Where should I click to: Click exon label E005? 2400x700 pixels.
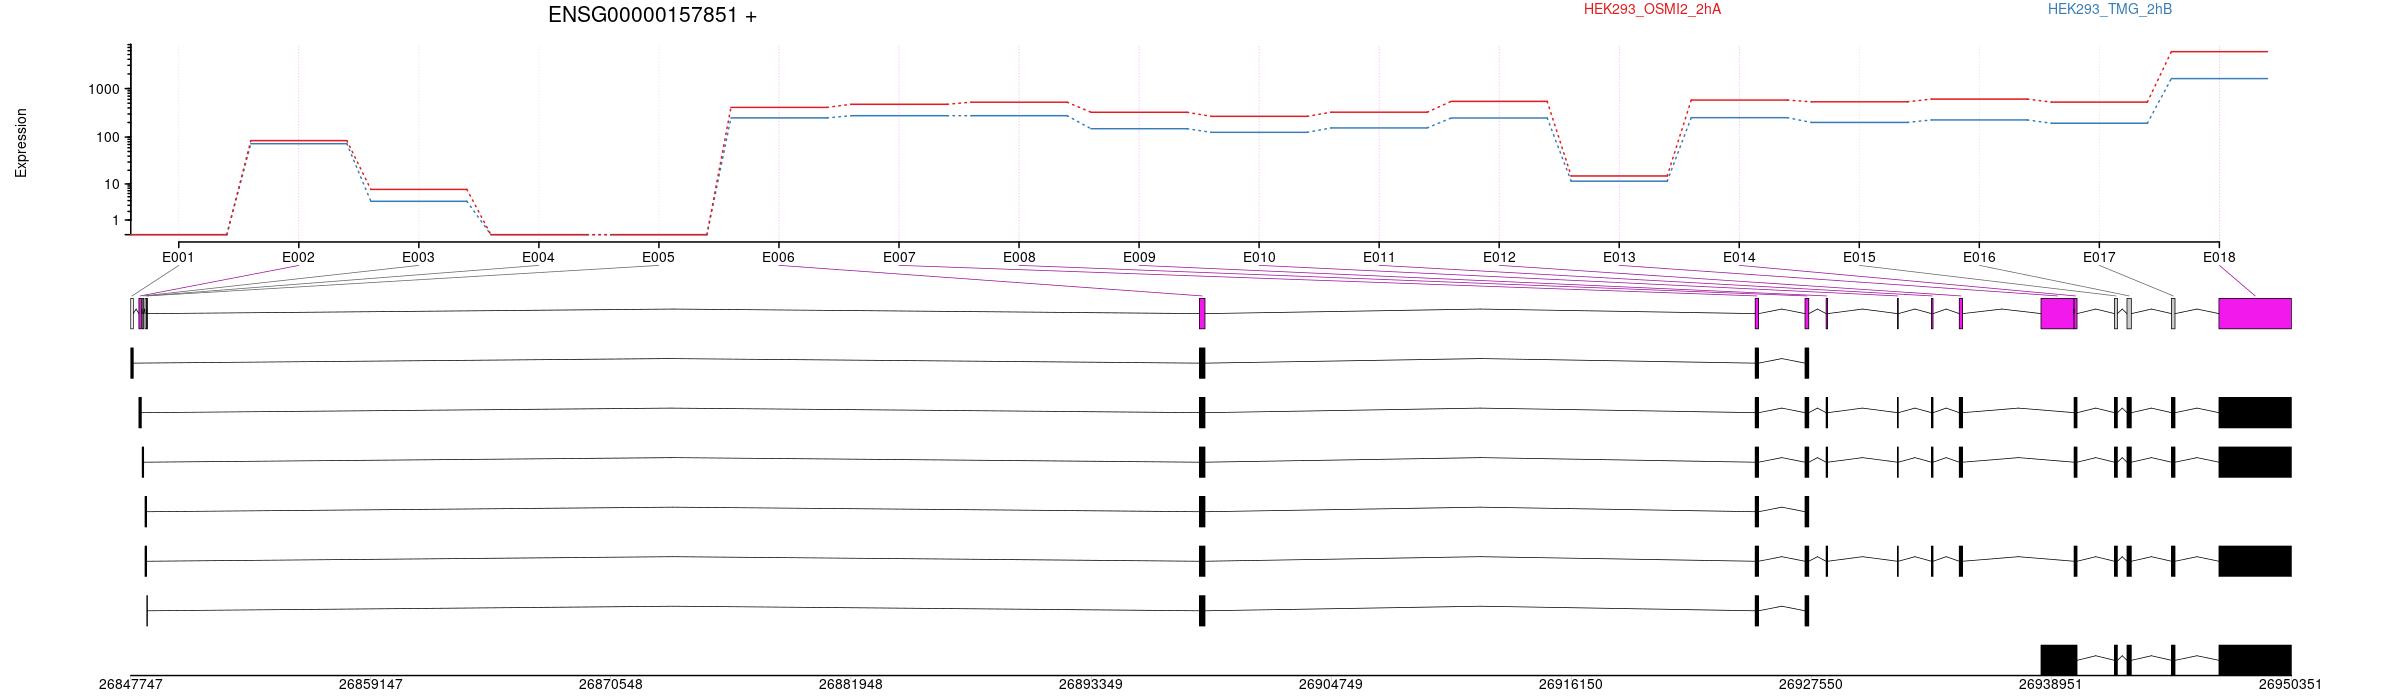(x=658, y=257)
